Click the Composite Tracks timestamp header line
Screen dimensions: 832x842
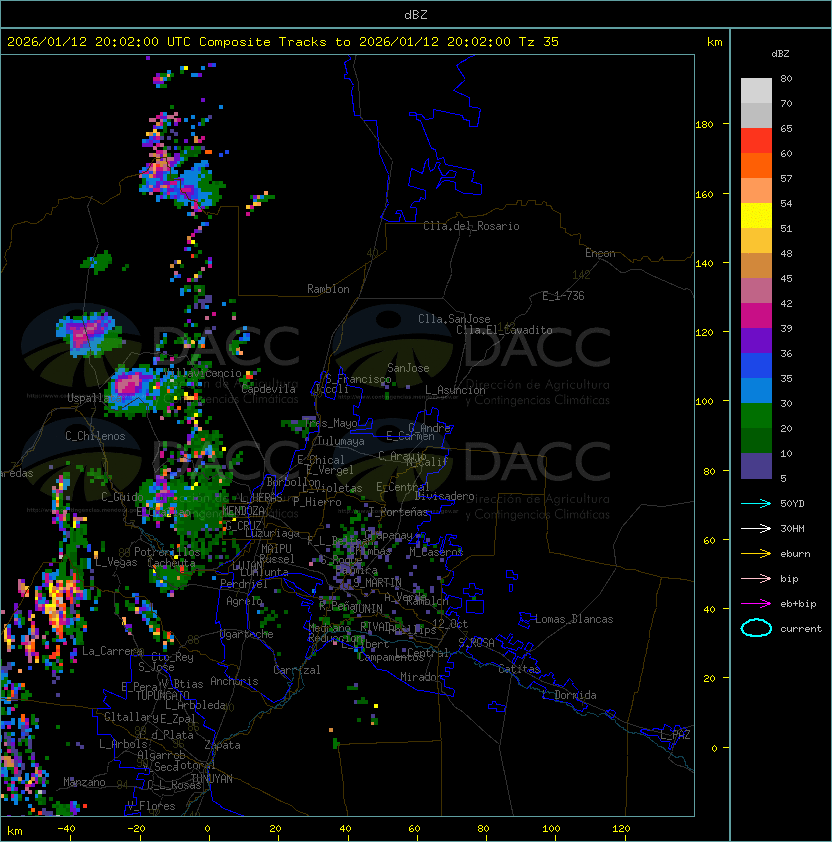click(283, 42)
